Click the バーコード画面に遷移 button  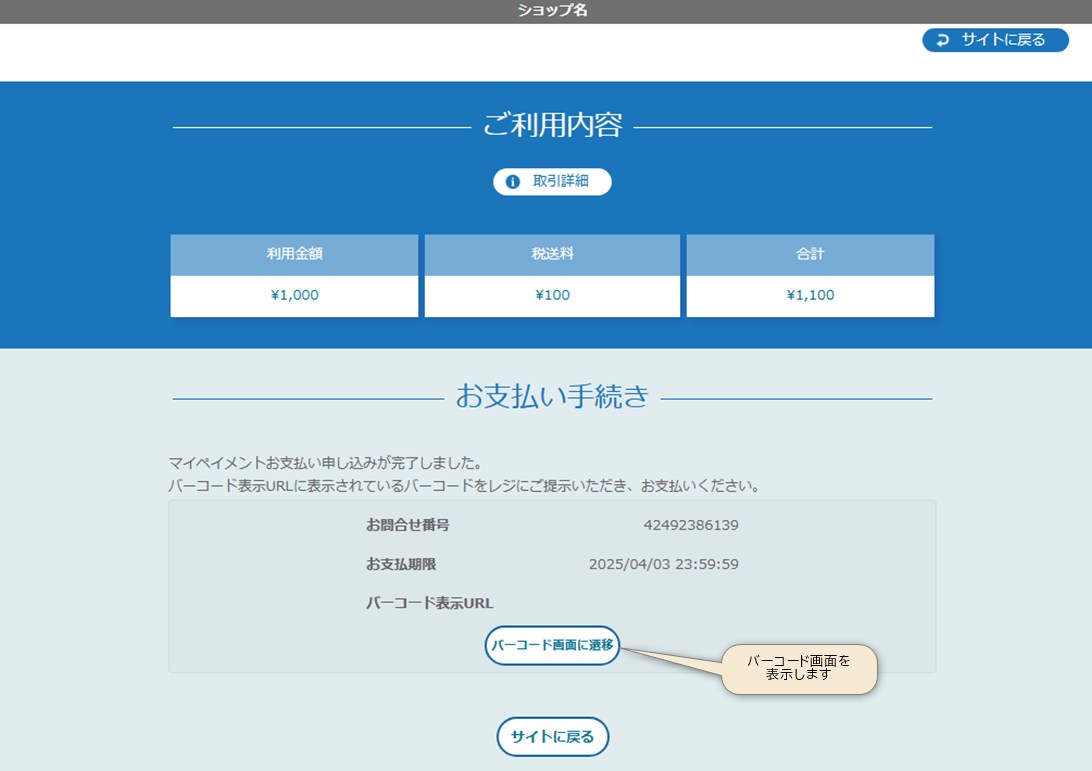[x=552, y=646]
